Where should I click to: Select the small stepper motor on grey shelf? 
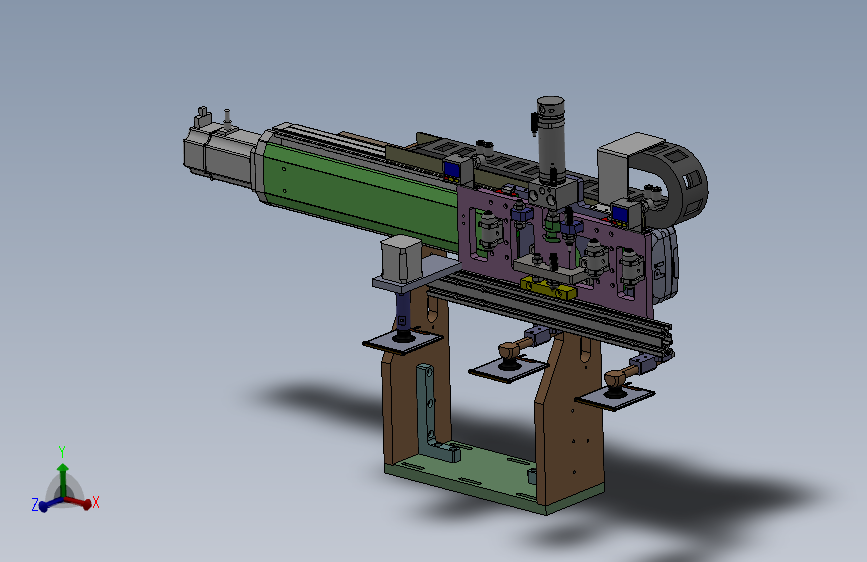pos(402,257)
